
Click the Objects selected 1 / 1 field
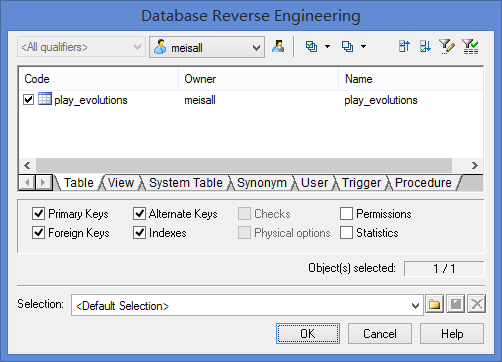[444, 268]
